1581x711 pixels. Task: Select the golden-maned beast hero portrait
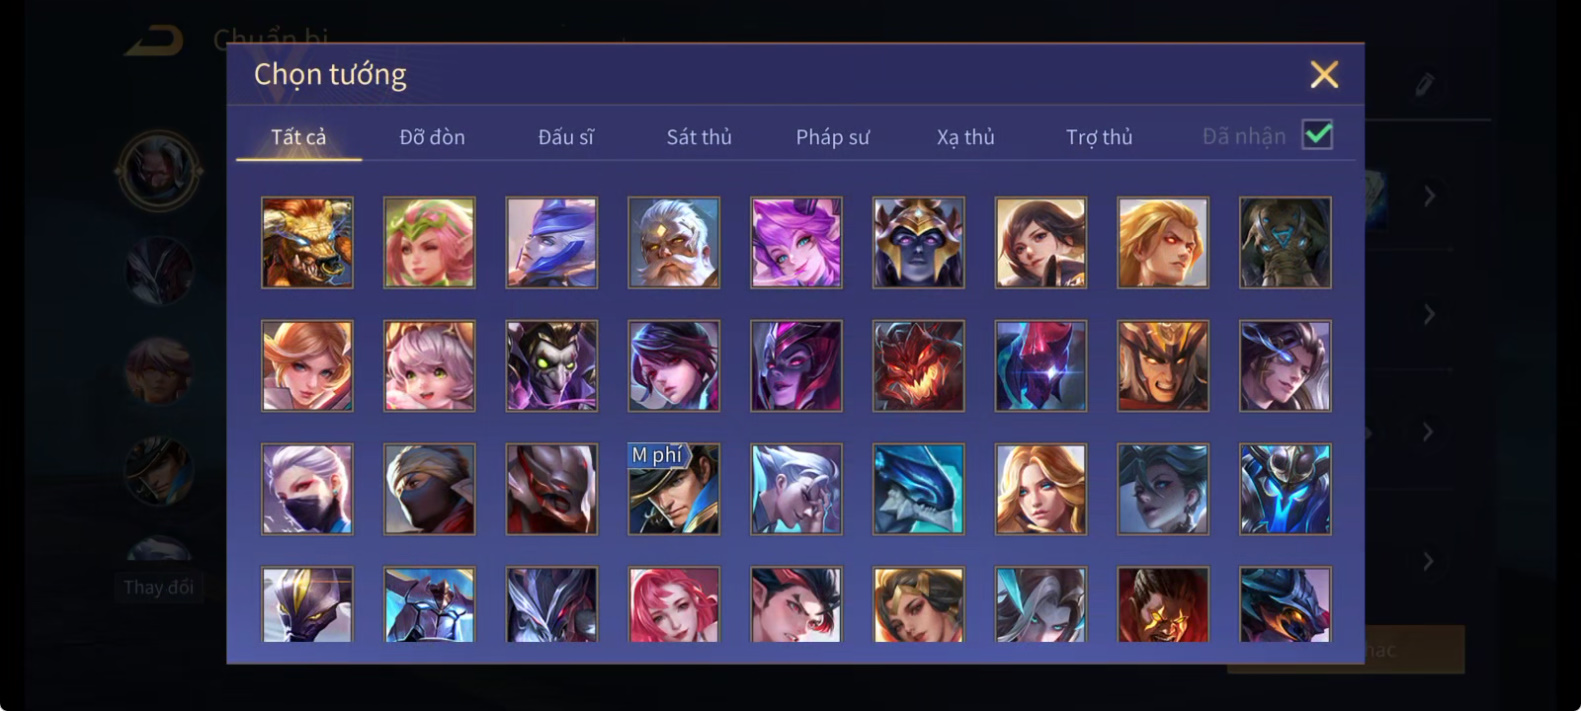click(x=307, y=243)
